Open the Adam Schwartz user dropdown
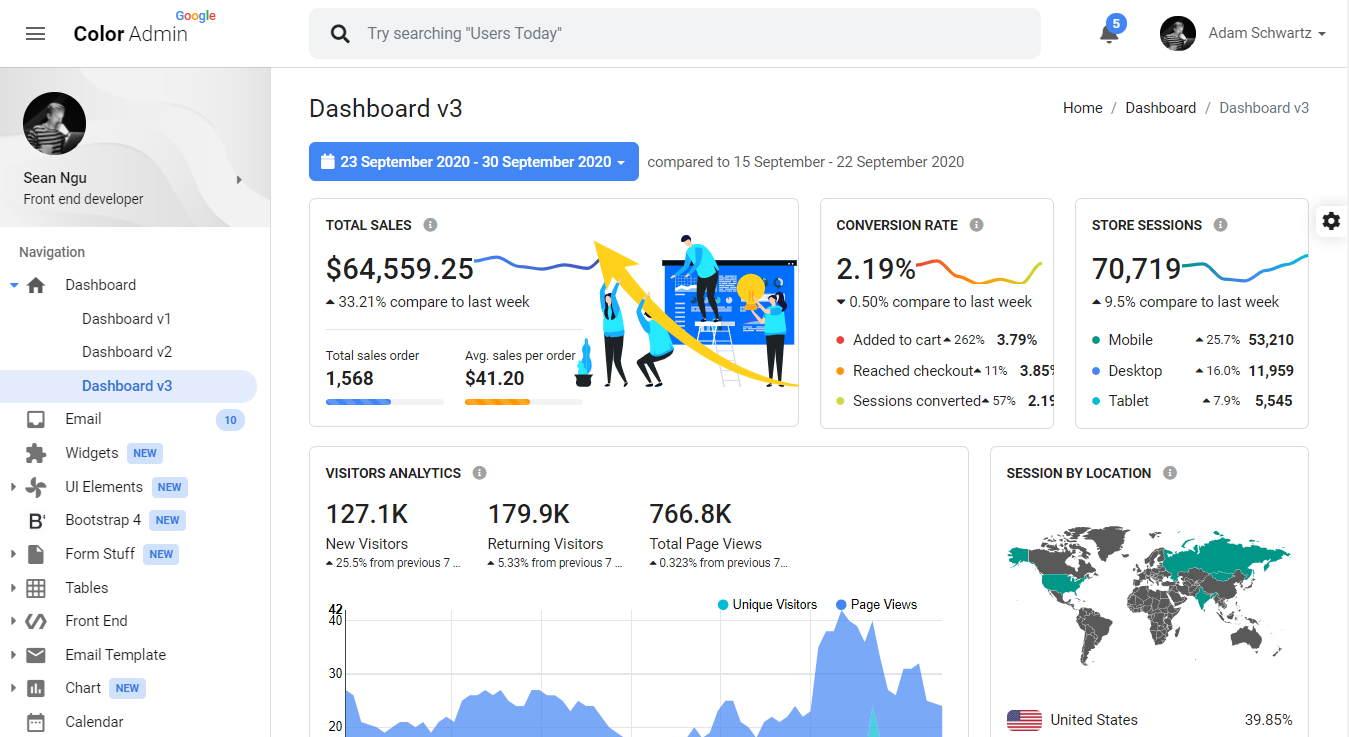The height and width of the screenshot is (737, 1349). 1243,34
